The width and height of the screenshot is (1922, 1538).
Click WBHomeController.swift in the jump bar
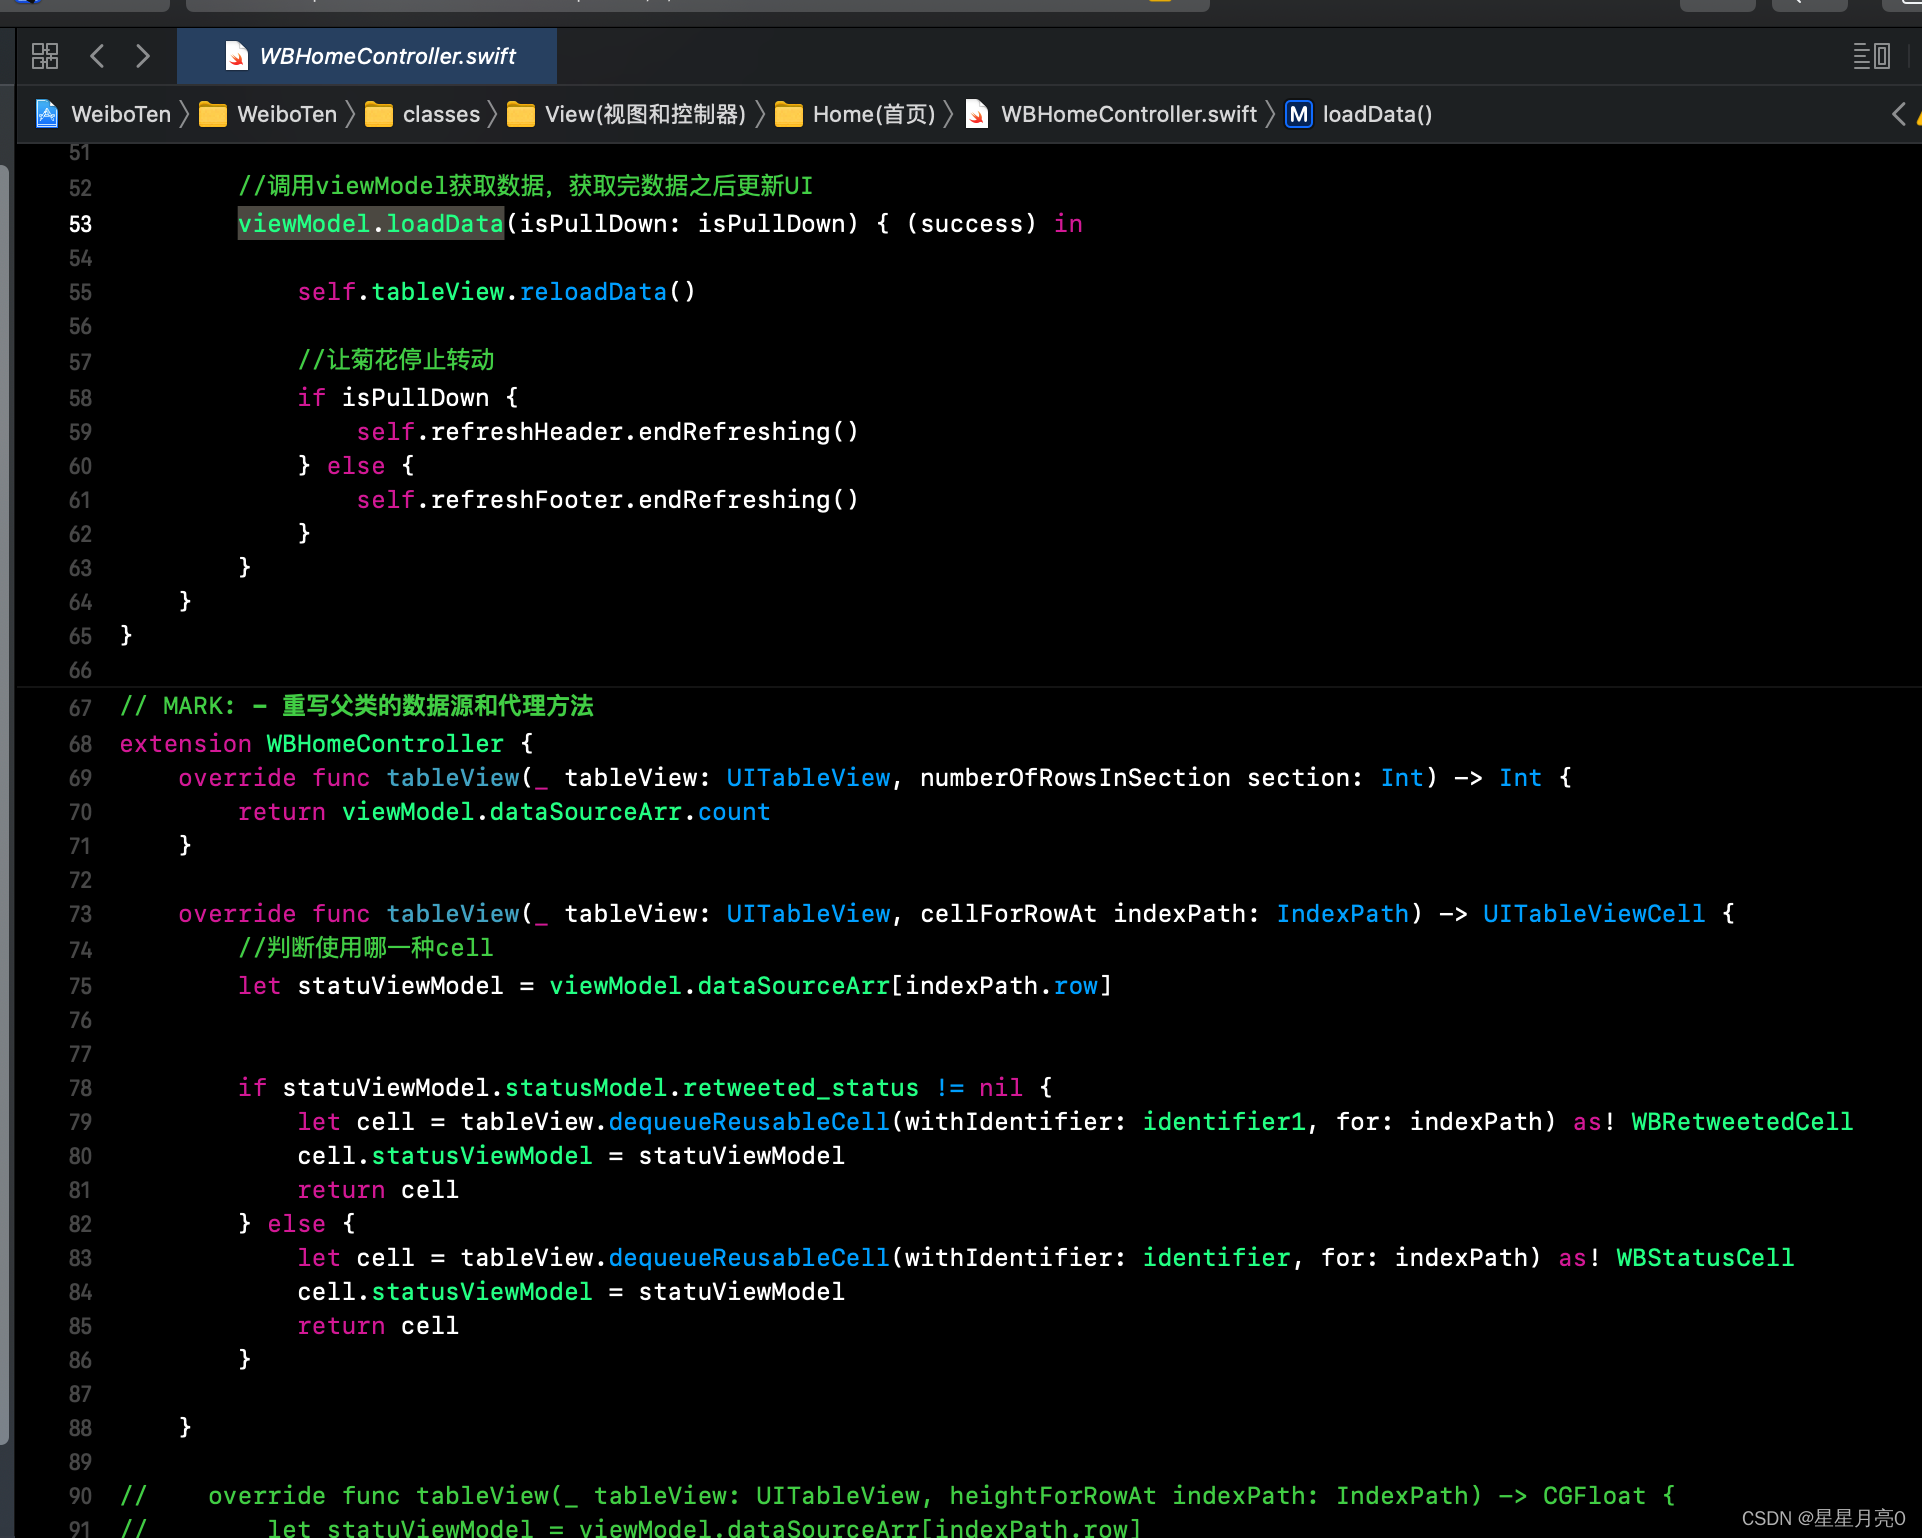1128,114
